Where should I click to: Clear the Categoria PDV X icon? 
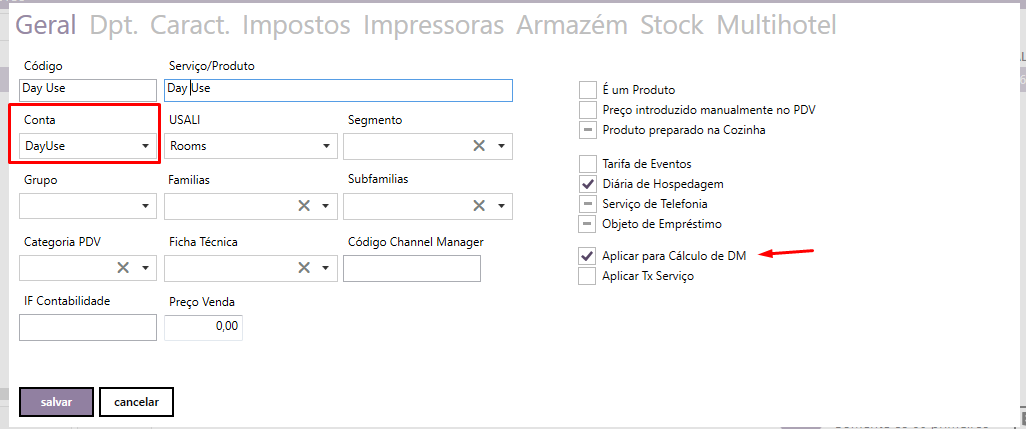pyautogui.click(x=123, y=267)
